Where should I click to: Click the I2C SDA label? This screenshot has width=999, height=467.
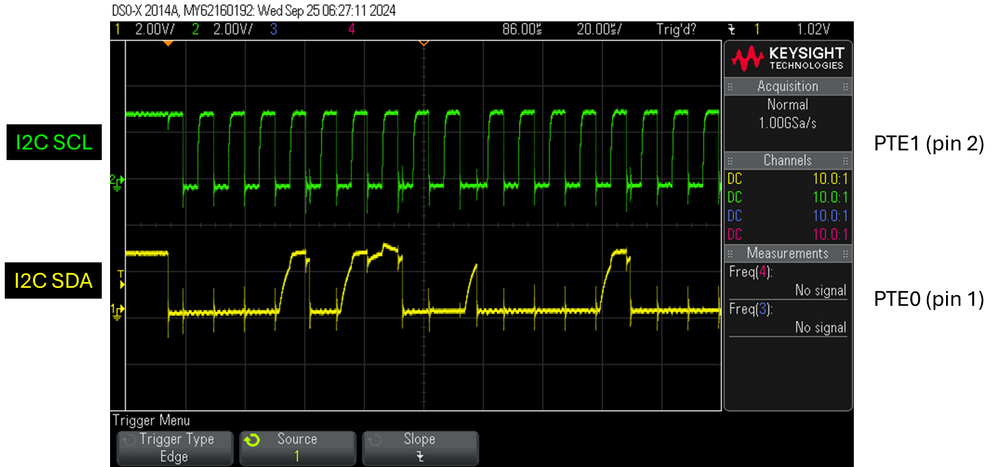click(x=54, y=279)
